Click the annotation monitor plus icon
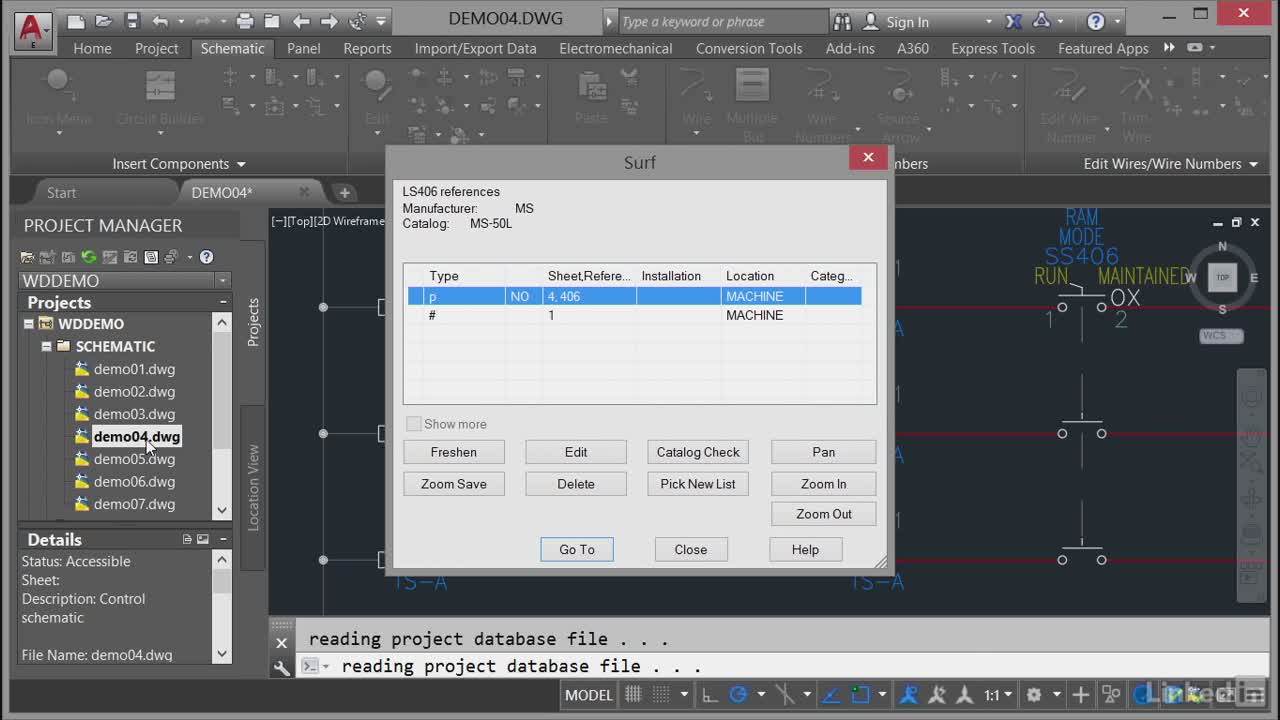Viewport: 1280px width, 720px height. click(x=1081, y=695)
